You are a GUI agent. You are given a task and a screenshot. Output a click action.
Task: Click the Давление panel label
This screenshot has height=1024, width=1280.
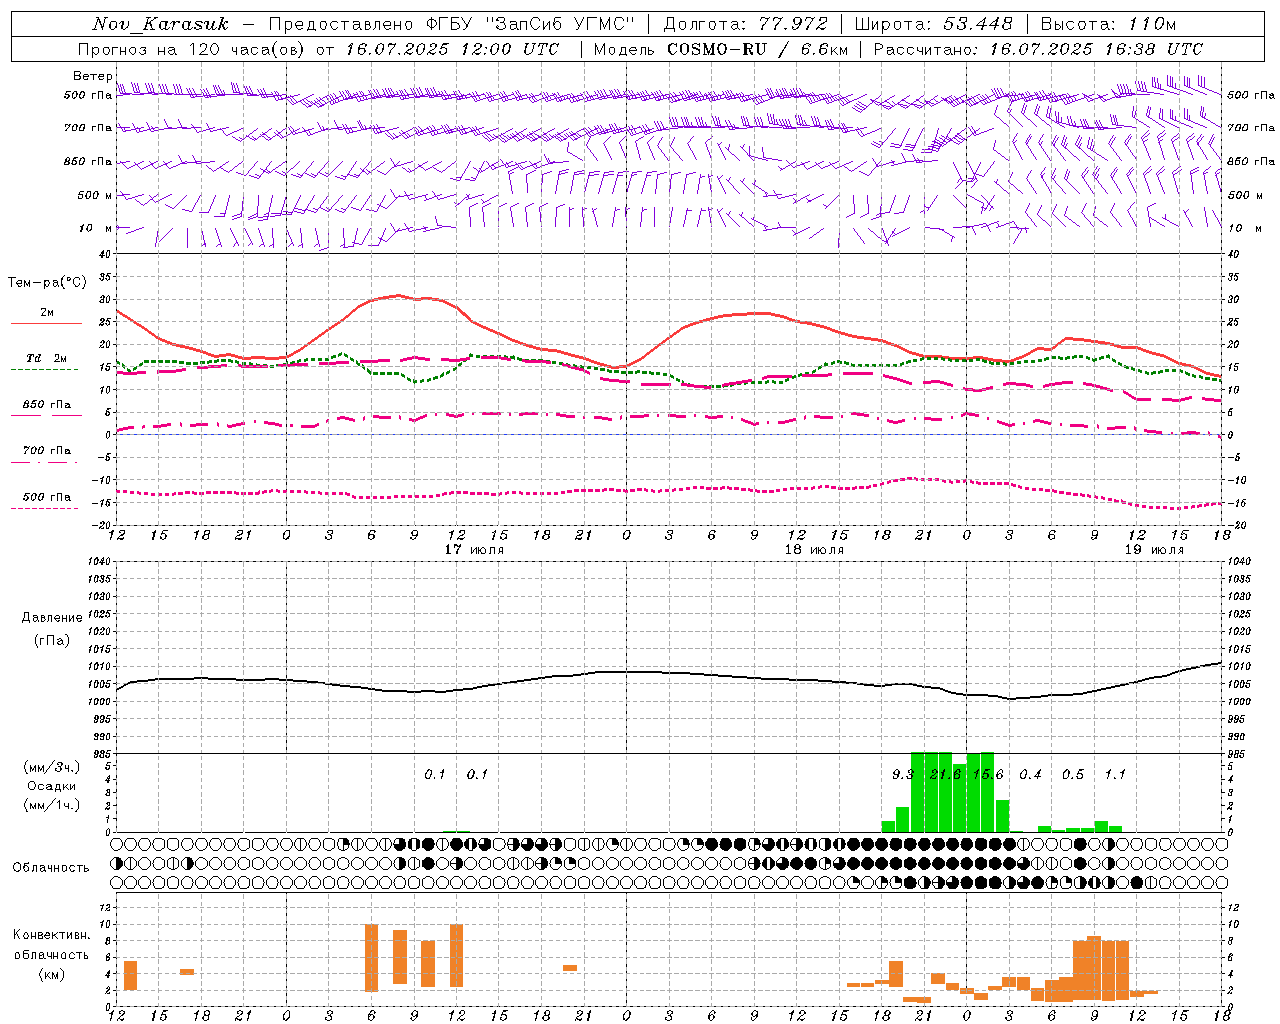click(x=52, y=618)
